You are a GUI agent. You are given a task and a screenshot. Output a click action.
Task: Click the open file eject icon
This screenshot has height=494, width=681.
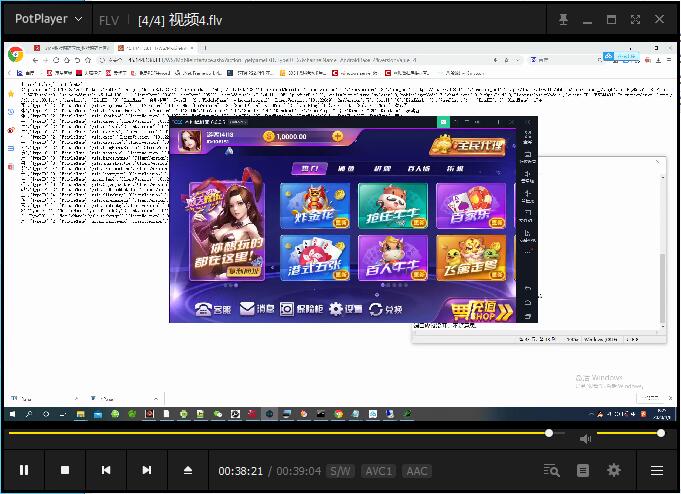click(188, 470)
